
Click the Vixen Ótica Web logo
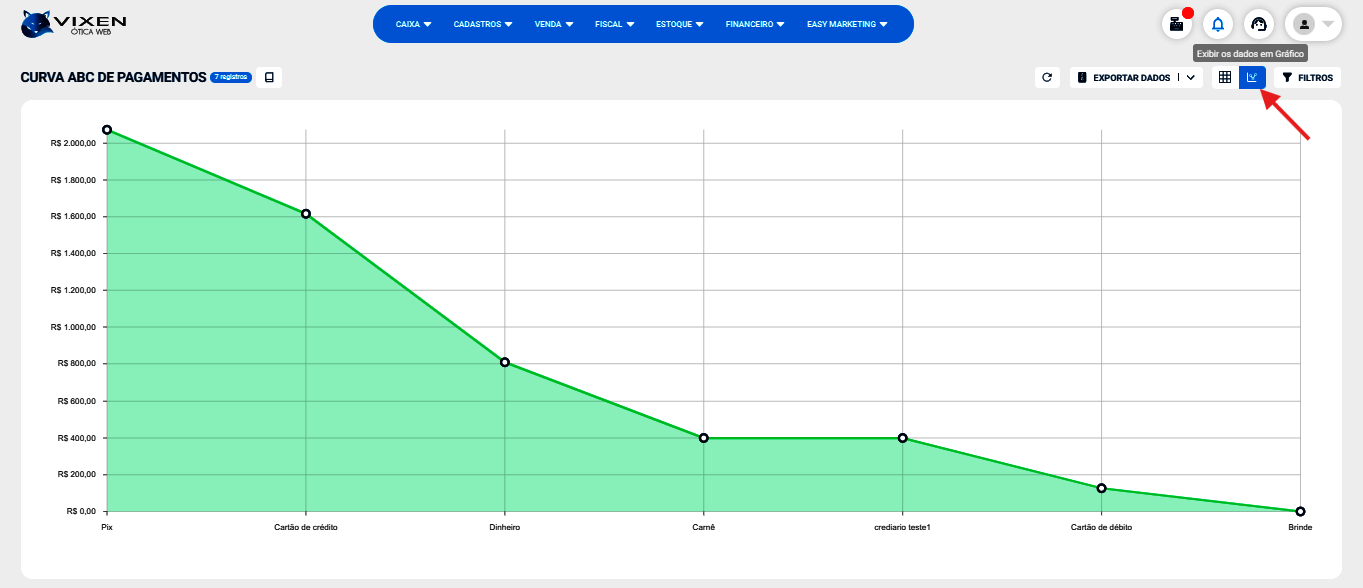pyautogui.click(x=74, y=24)
